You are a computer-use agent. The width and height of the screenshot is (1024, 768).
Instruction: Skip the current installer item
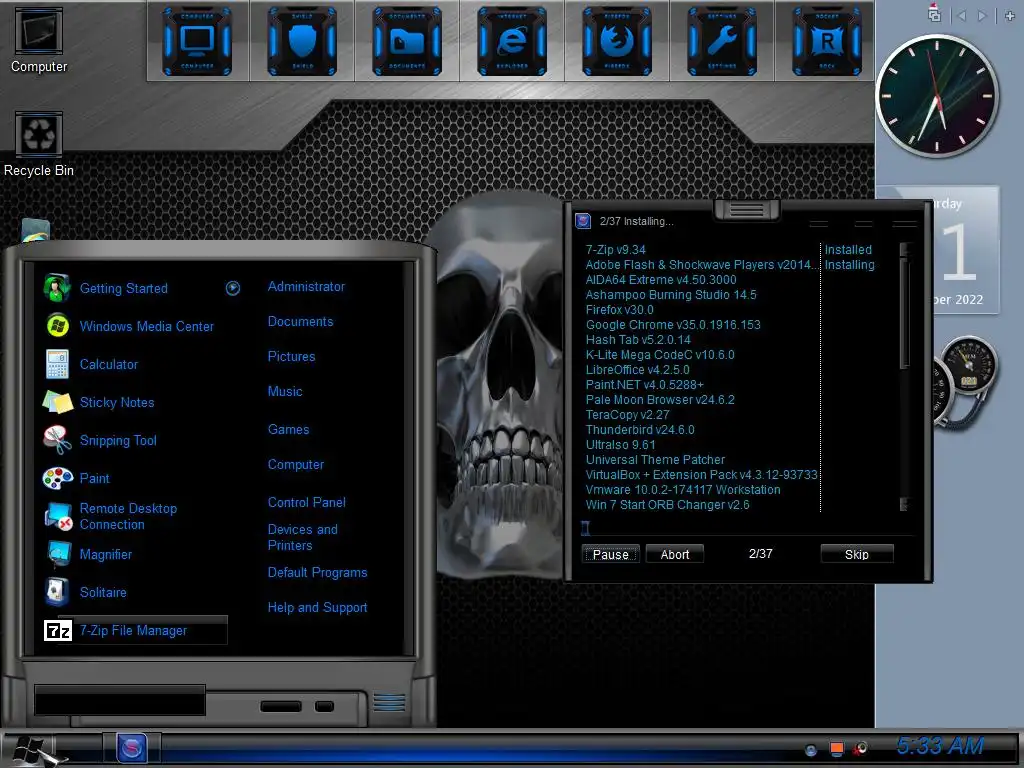pos(857,554)
